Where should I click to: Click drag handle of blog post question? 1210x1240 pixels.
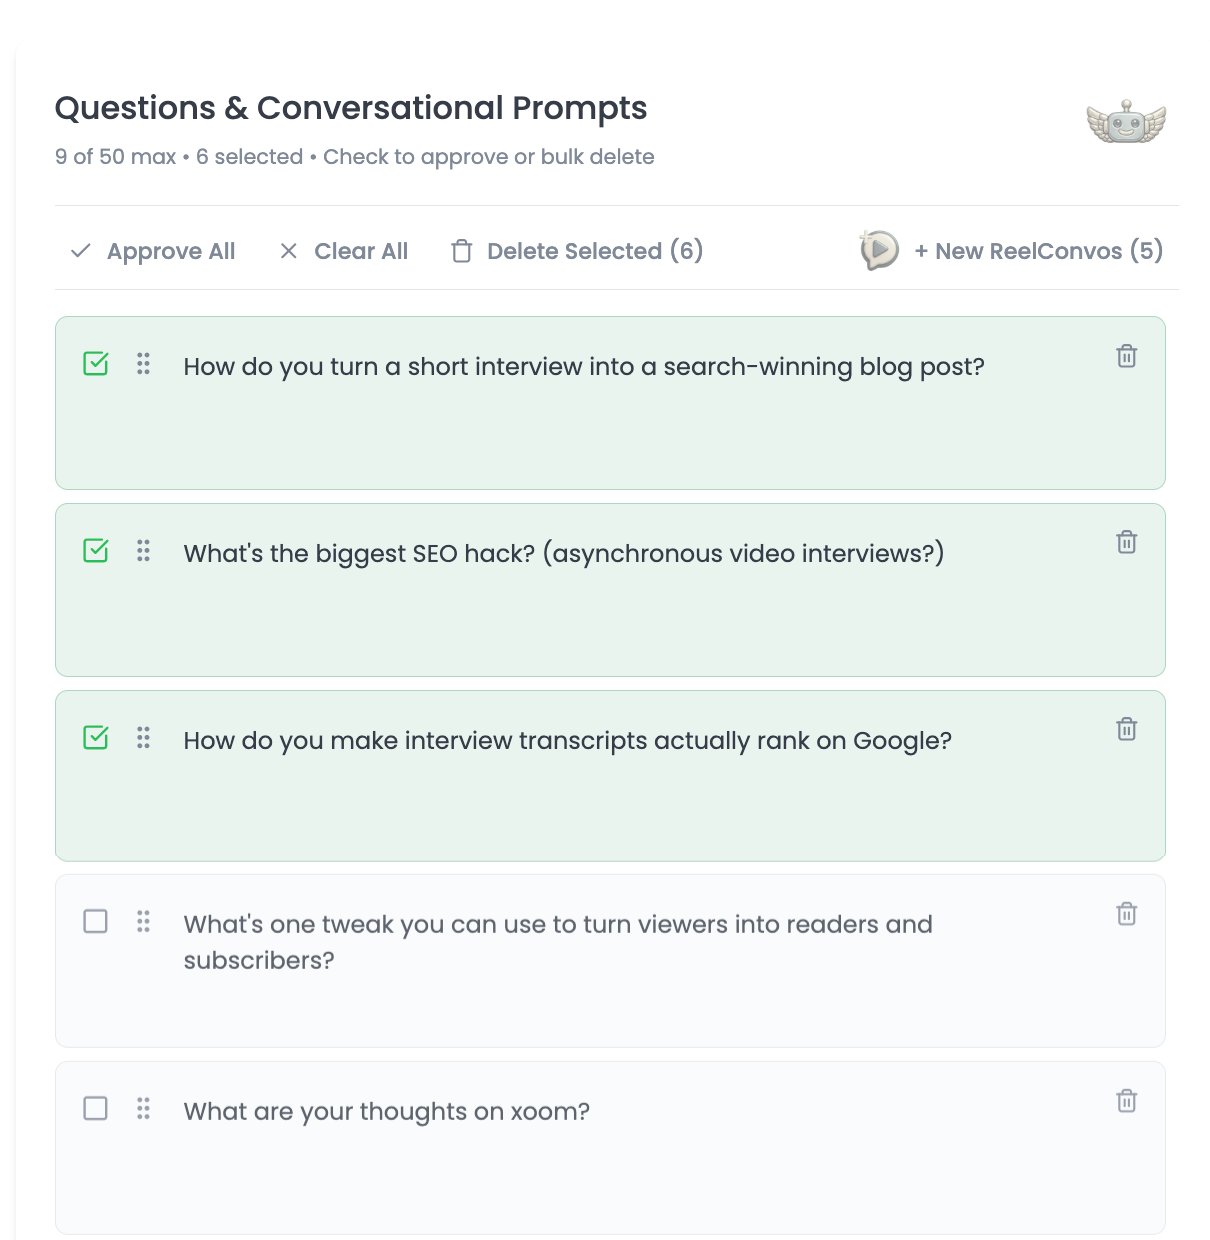click(x=144, y=364)
